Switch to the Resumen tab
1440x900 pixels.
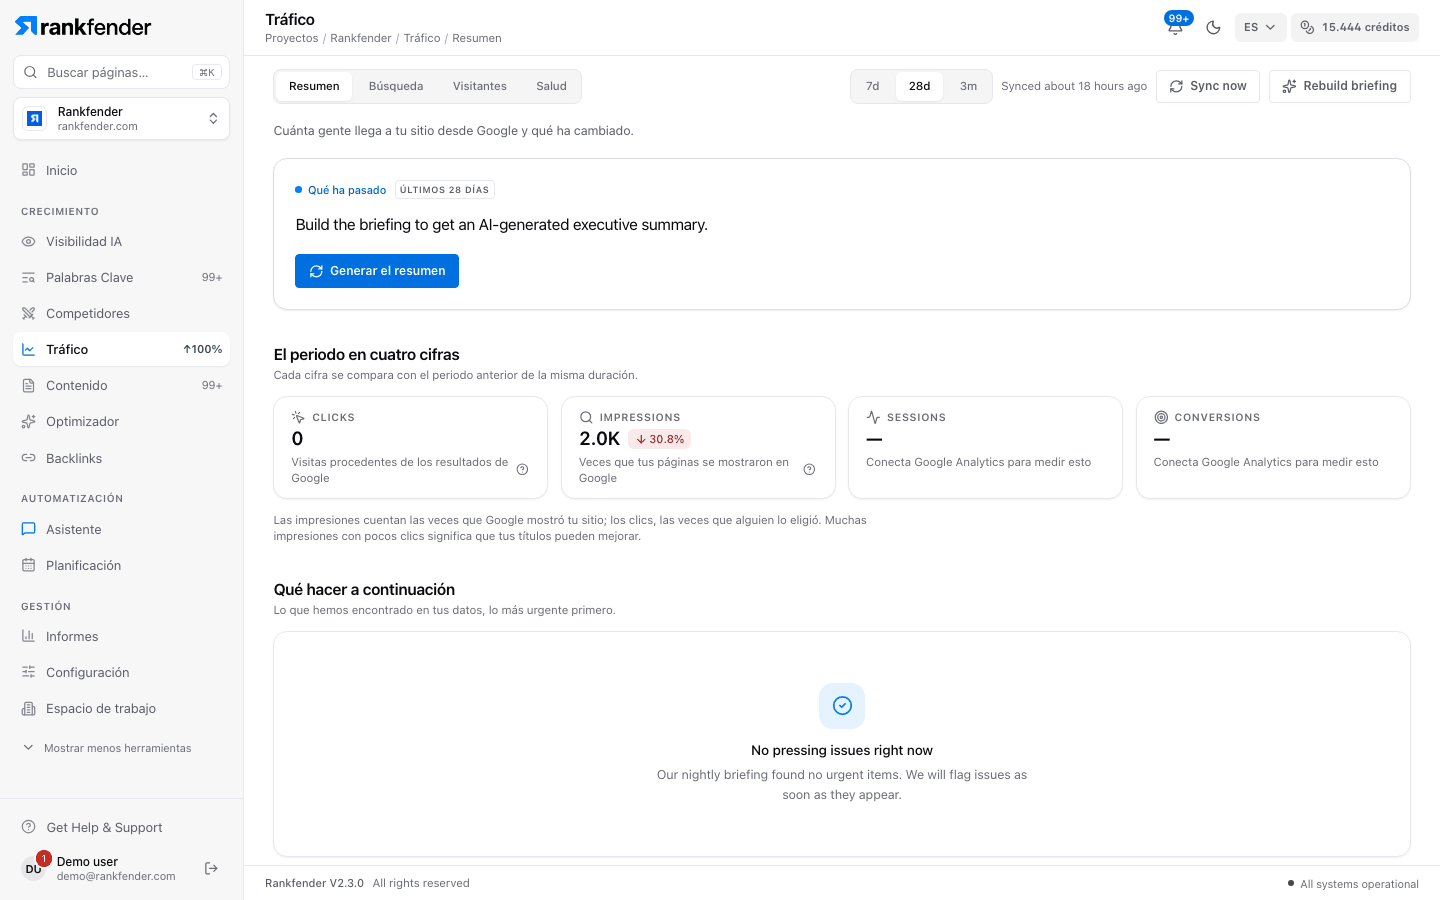coord(314,86)
